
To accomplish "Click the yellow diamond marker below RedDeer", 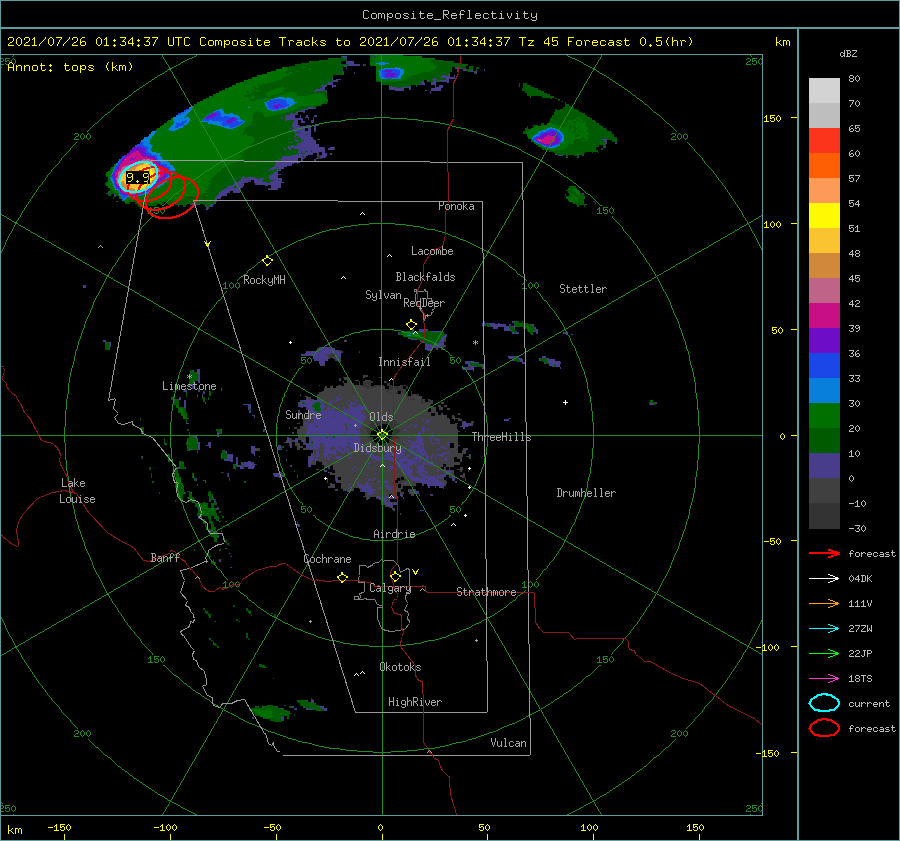I will [412, 325].
